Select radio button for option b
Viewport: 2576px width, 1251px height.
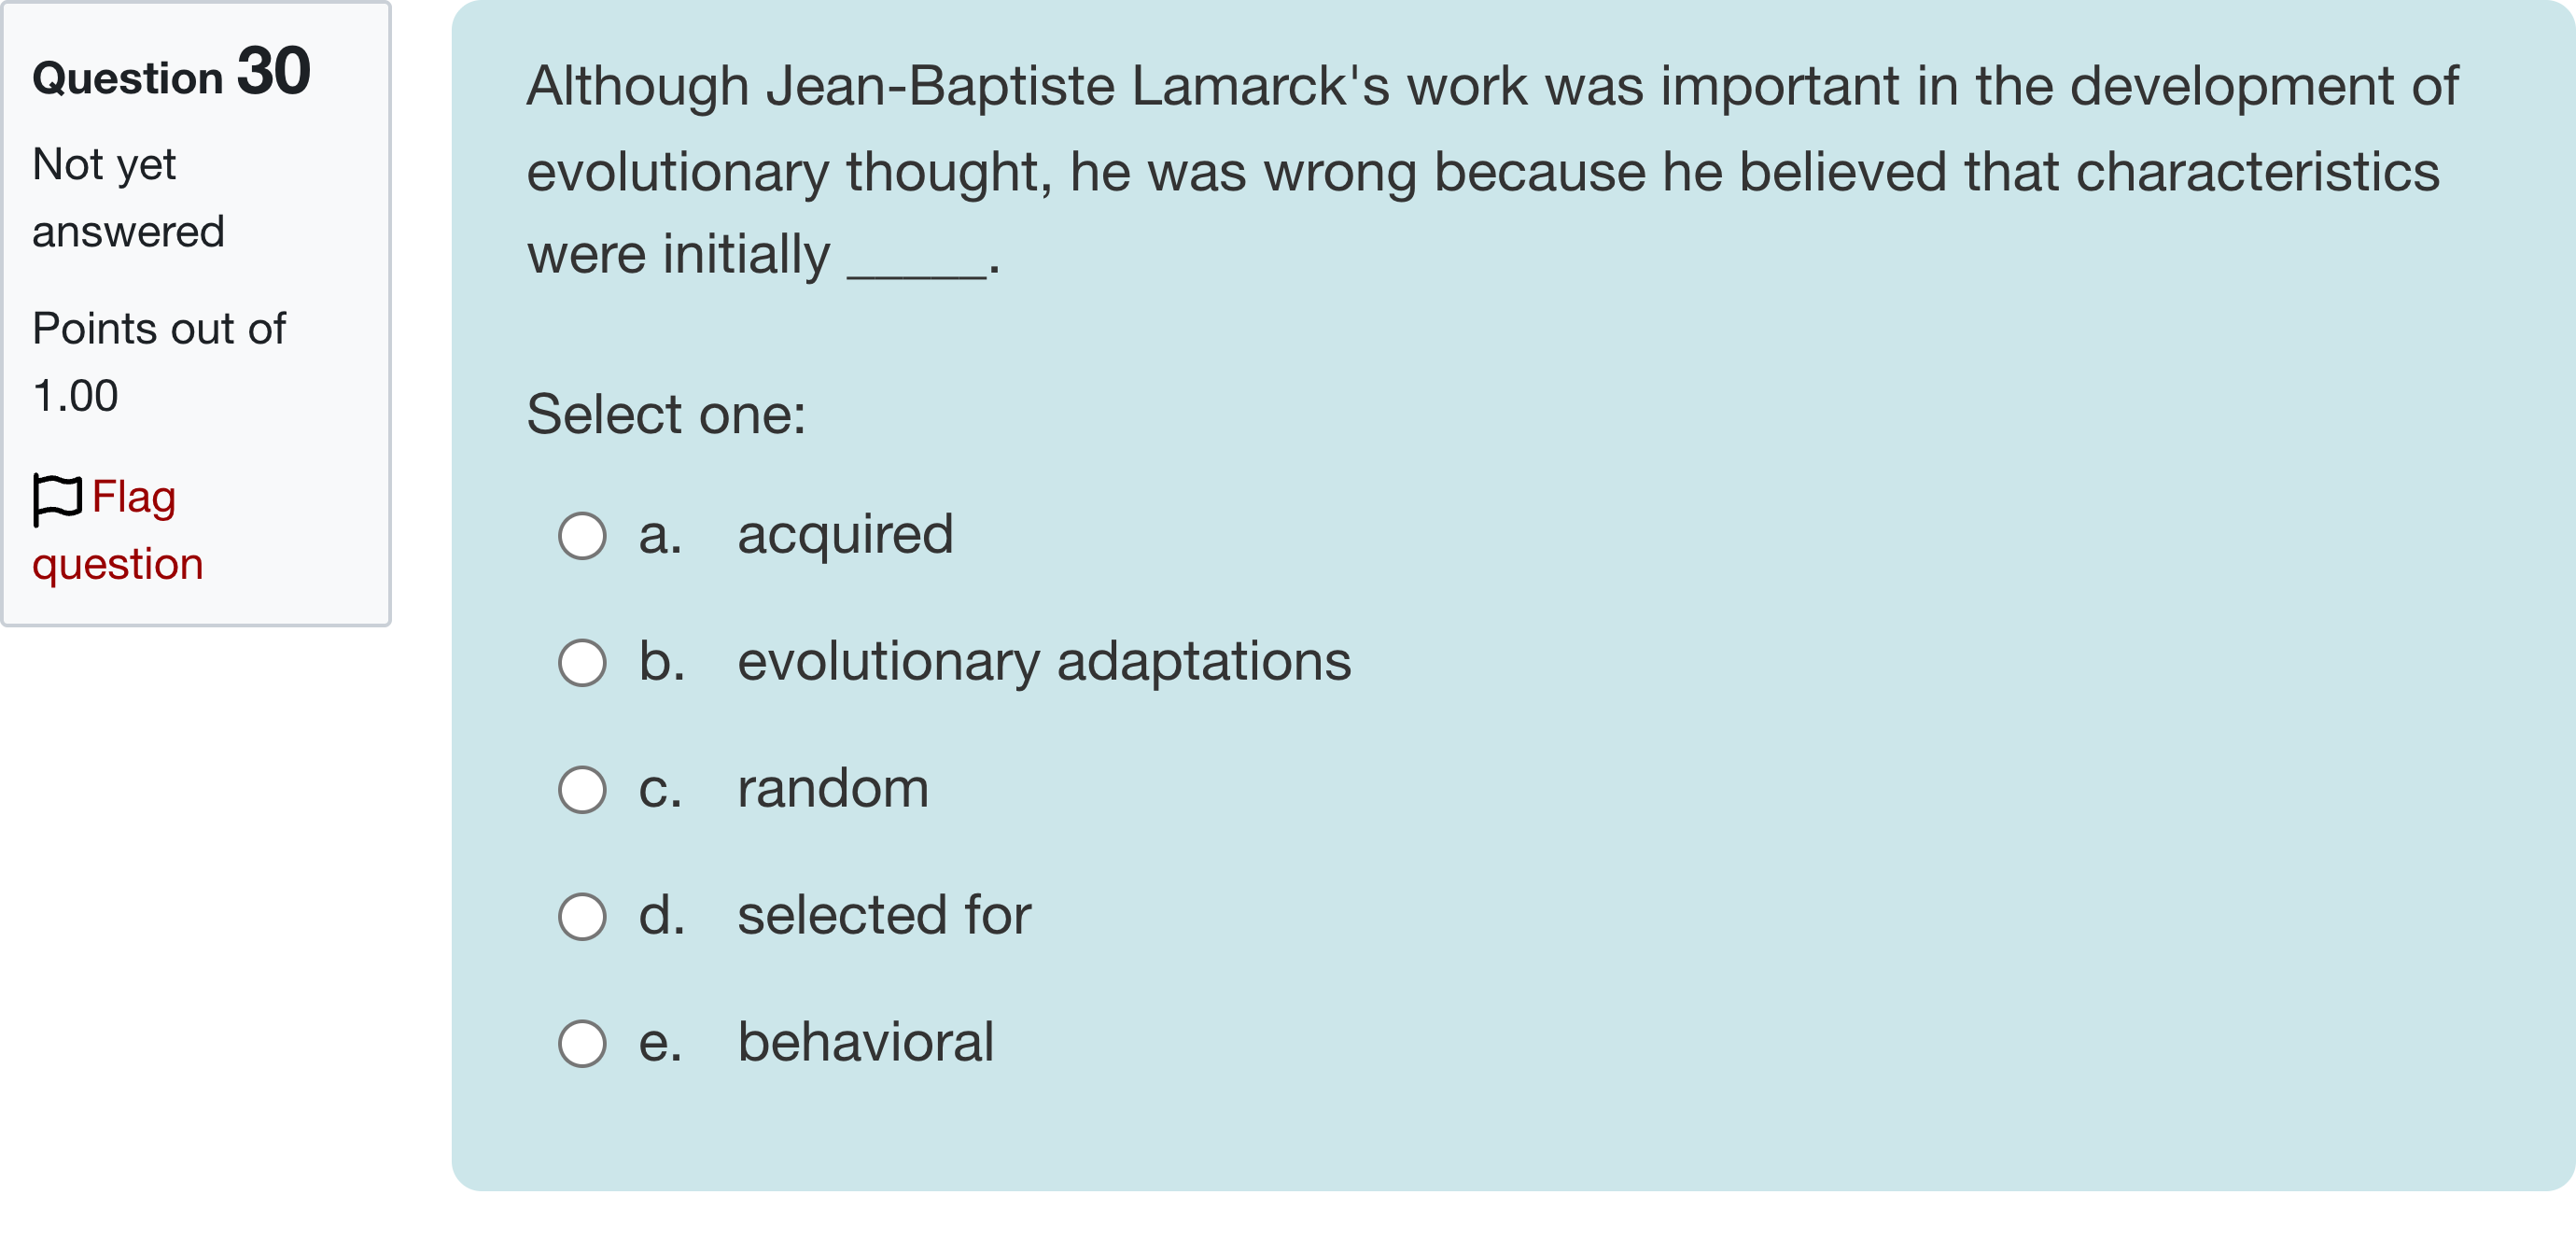point(582,663)
